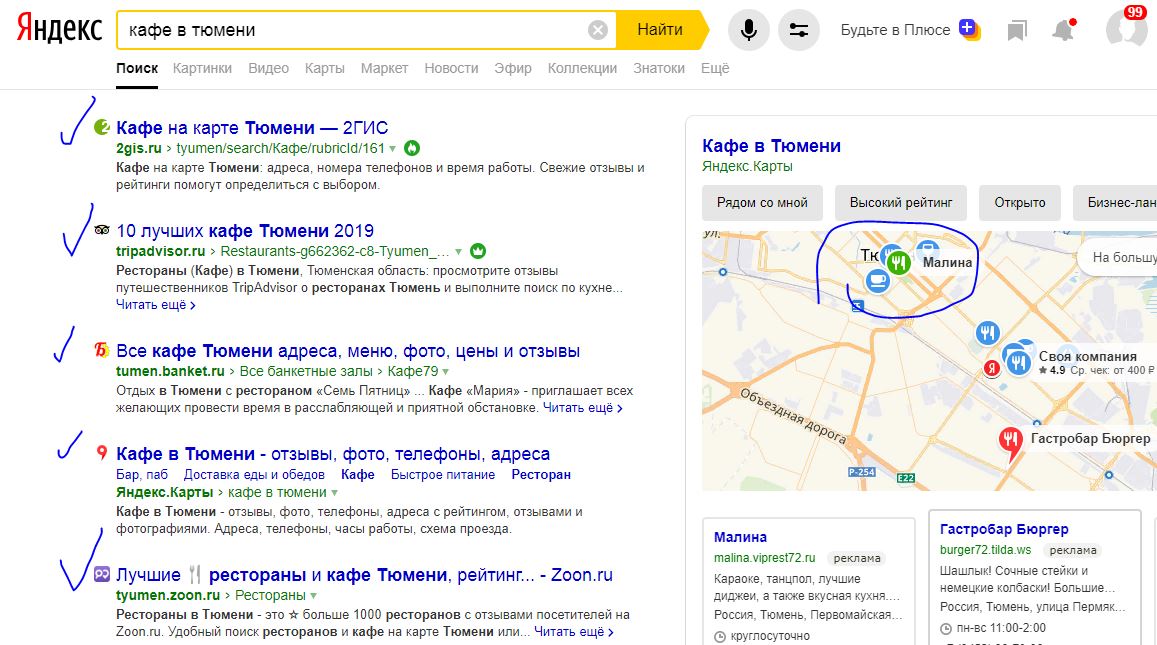Follow the Быстрое питание sitelink
The height and width of the screenshot is (645, 1157).
point(443,475)
